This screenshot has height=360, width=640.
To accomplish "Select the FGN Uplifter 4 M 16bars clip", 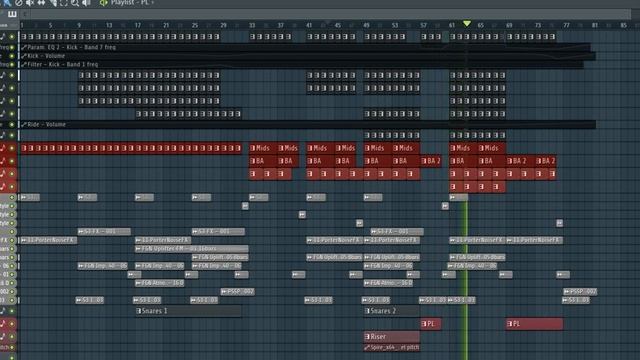I will coord(191,249).
